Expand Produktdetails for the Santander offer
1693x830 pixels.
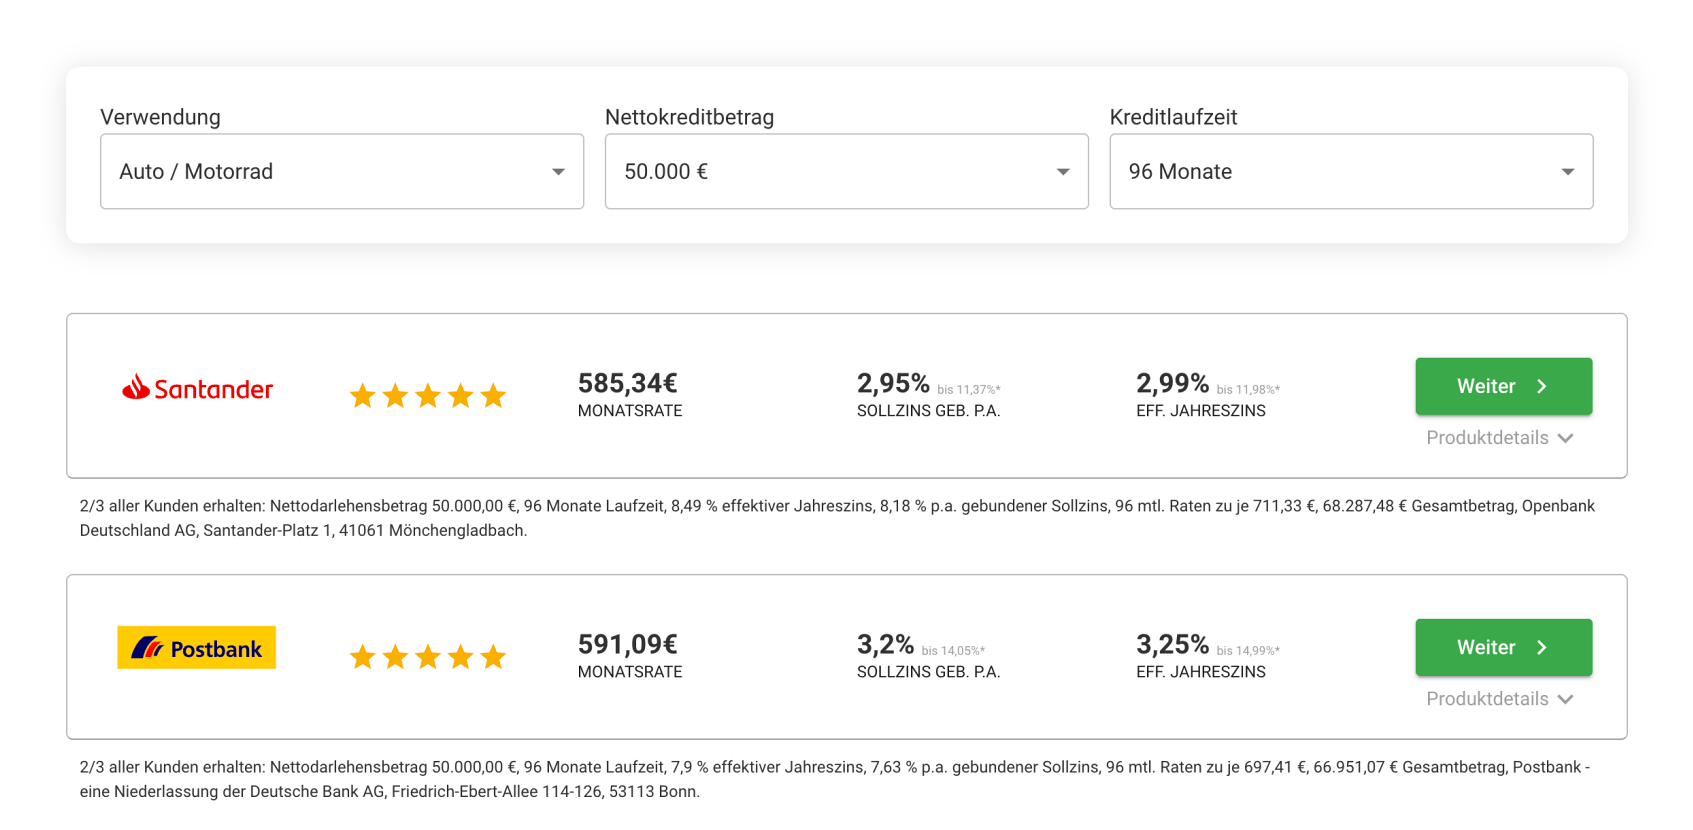[x=1500, y=438]
